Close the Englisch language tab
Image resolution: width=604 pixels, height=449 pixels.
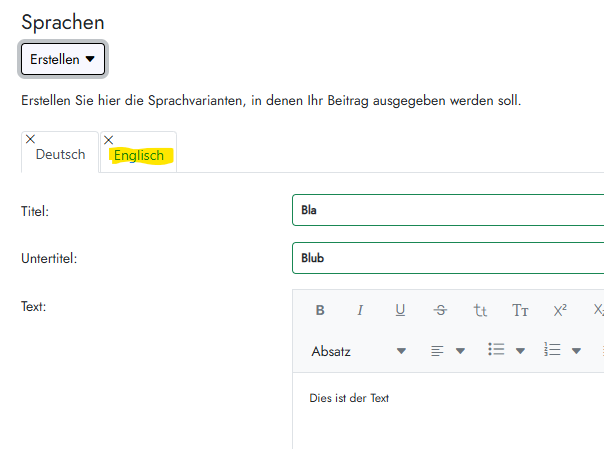tap(109, 139)
